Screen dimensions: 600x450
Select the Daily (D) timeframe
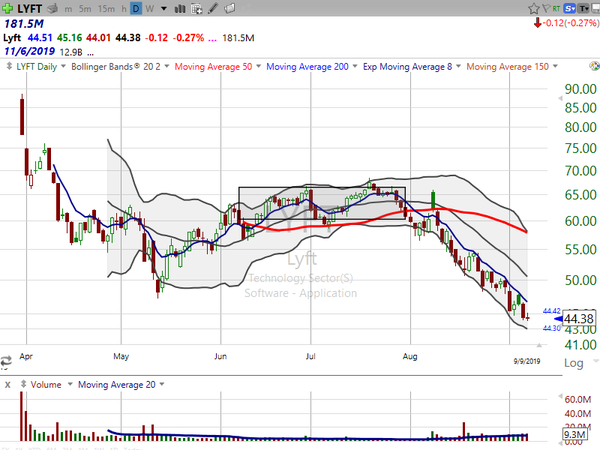pos(137,7)
